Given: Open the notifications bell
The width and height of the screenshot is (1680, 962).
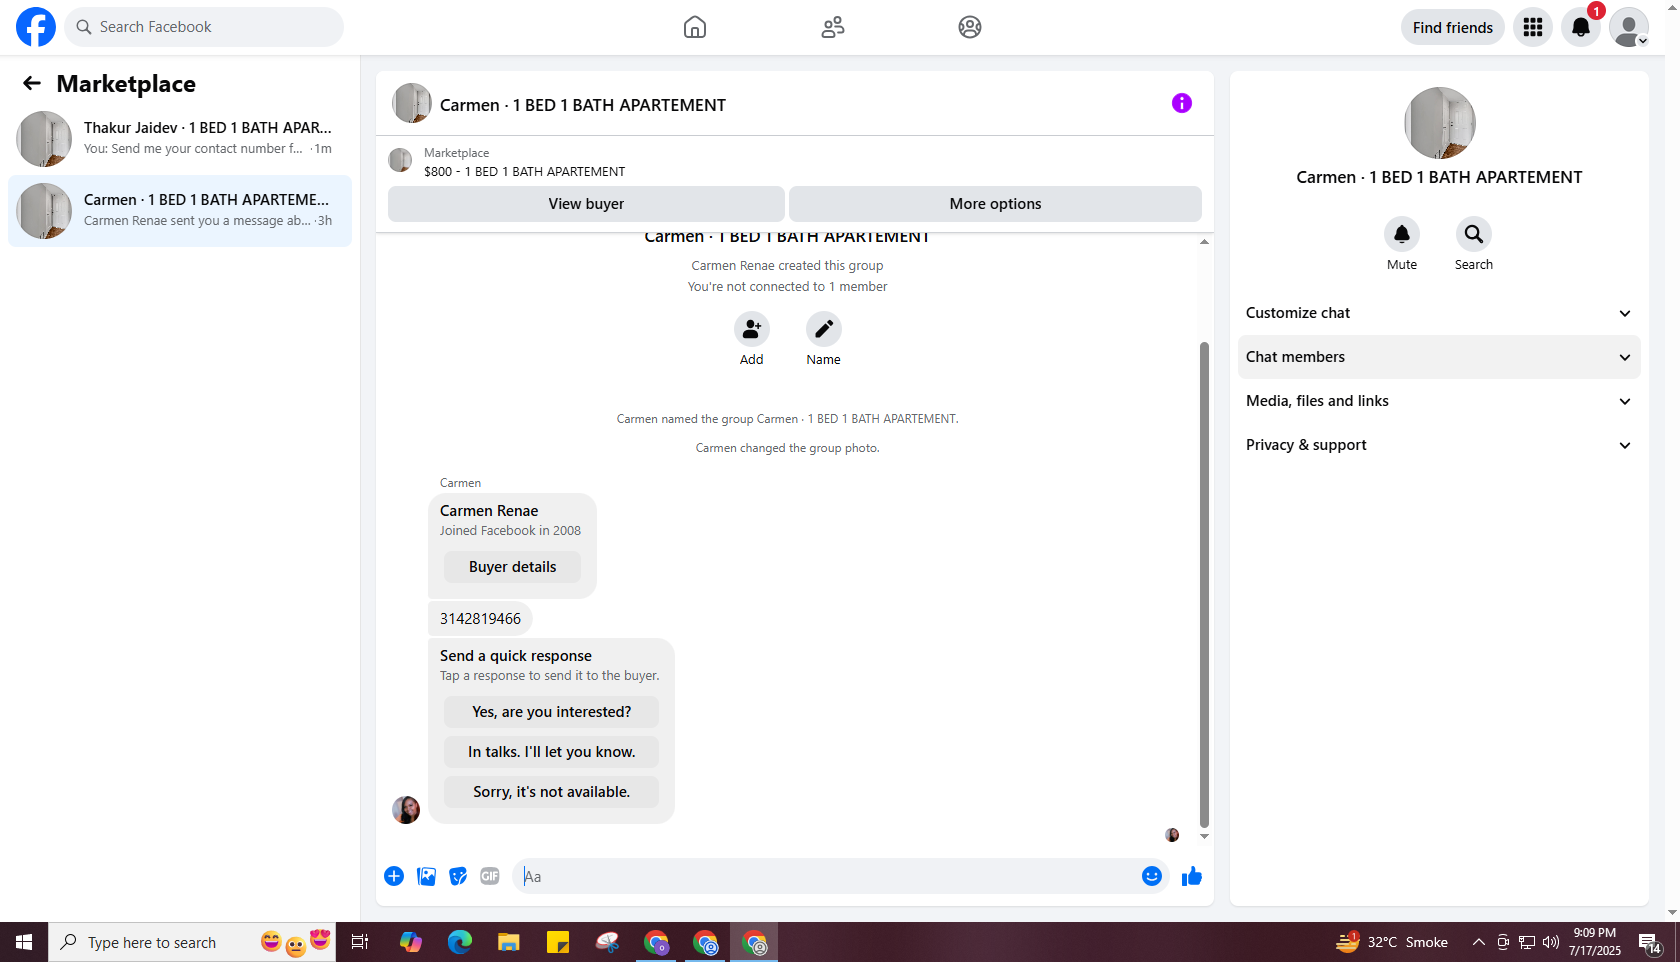Looking at the screenshot, I should point(1581,27).
